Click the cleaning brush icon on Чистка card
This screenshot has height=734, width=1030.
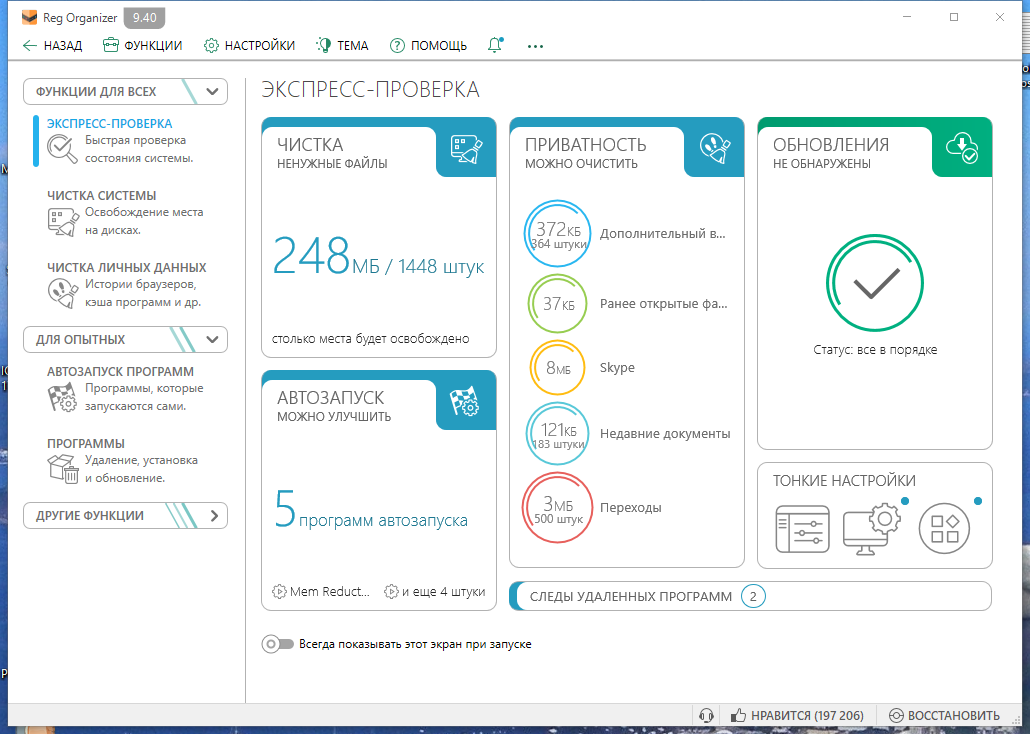point(466,150)
